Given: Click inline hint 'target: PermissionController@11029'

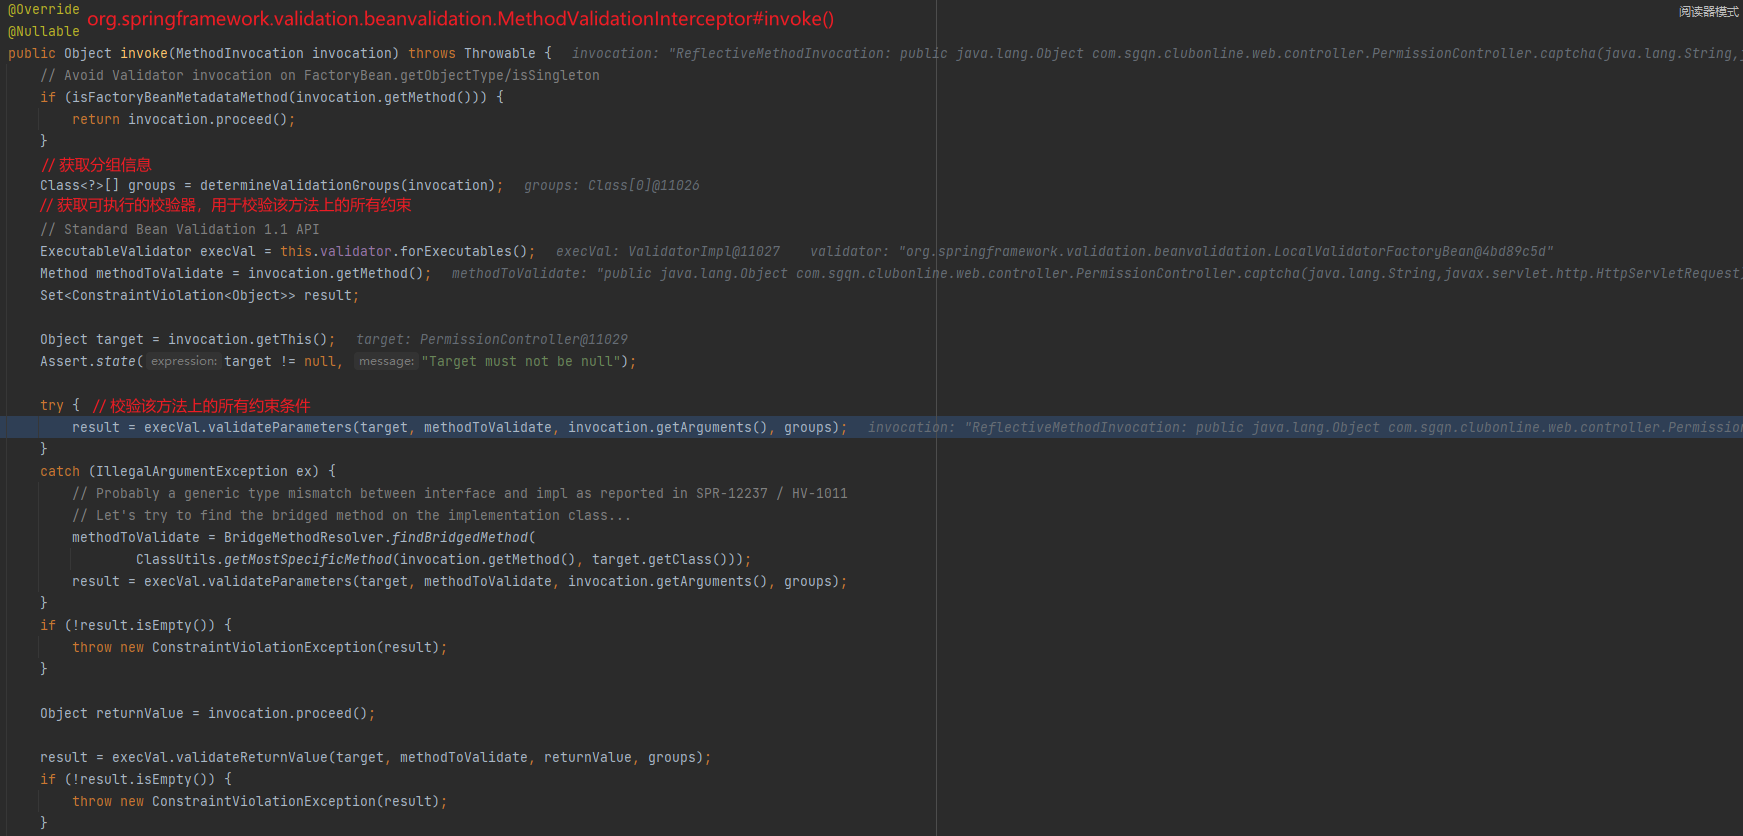Looking at the screenshot, I should click(492, 339).
